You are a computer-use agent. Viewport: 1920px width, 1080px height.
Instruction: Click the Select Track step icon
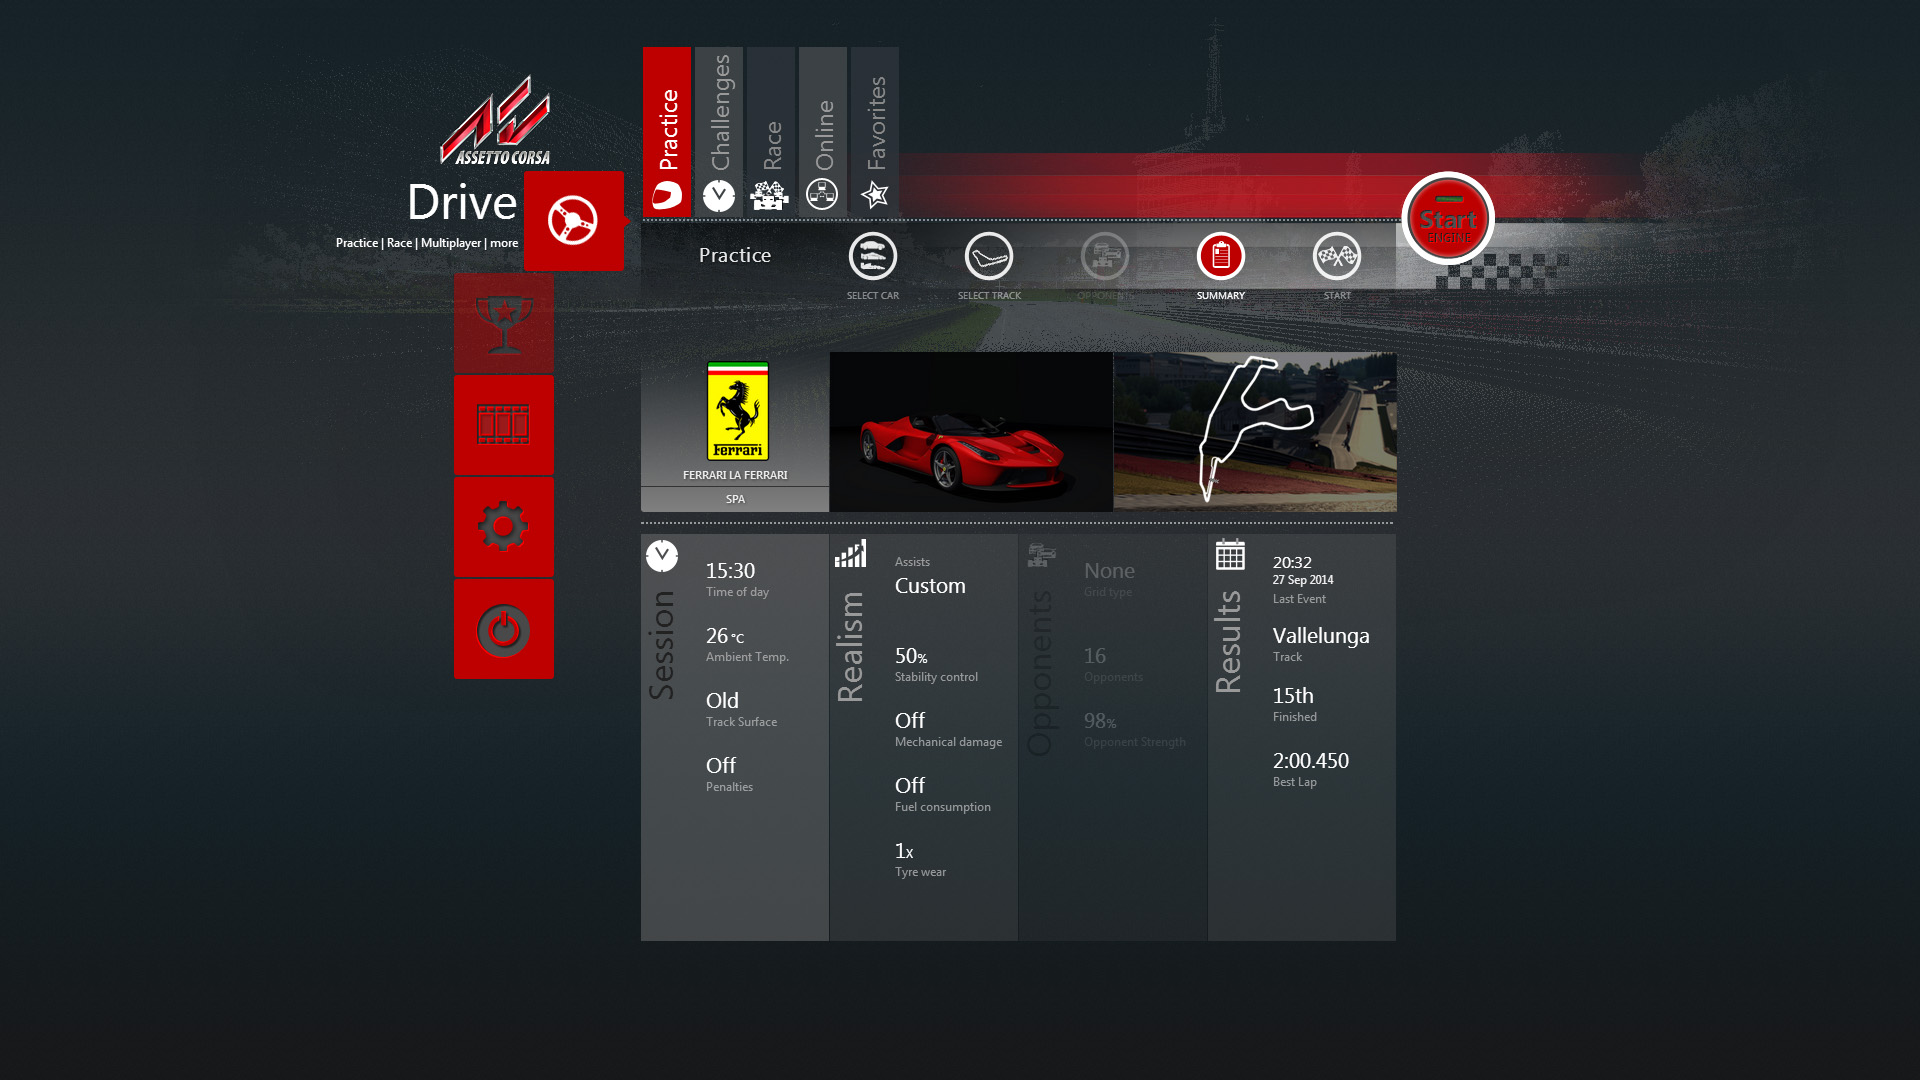tap(988, 257)
